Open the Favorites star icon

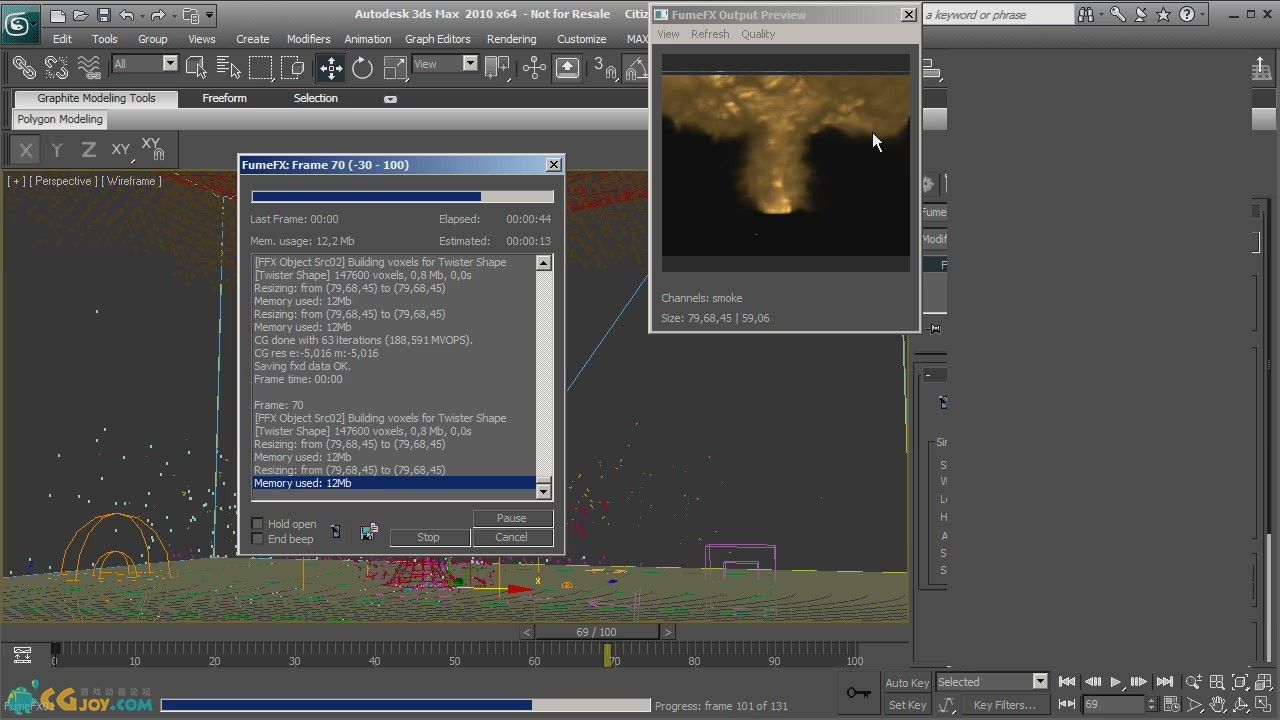(x=1163, y=15)
